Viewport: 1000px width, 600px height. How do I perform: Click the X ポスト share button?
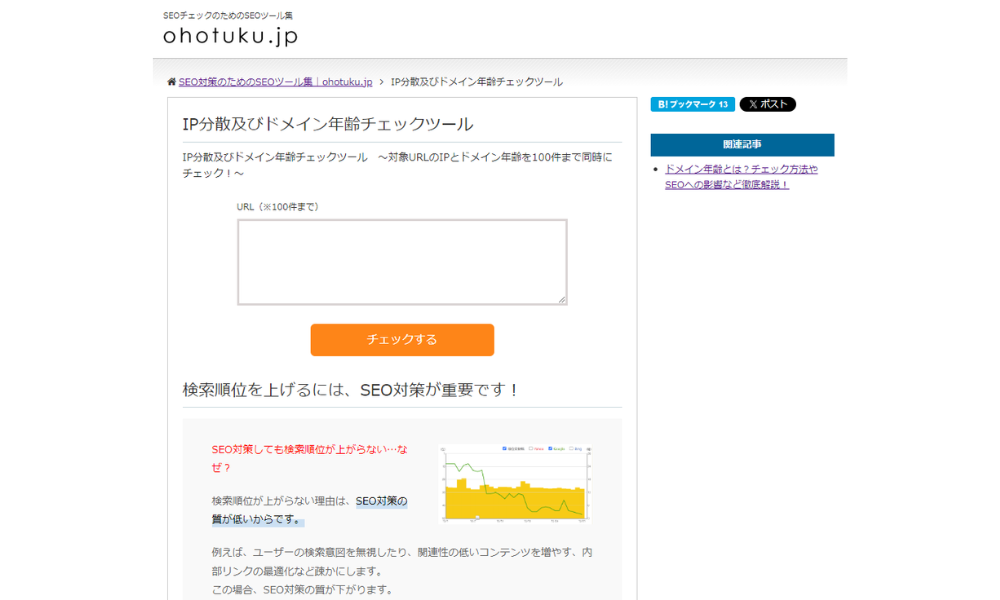767,104
